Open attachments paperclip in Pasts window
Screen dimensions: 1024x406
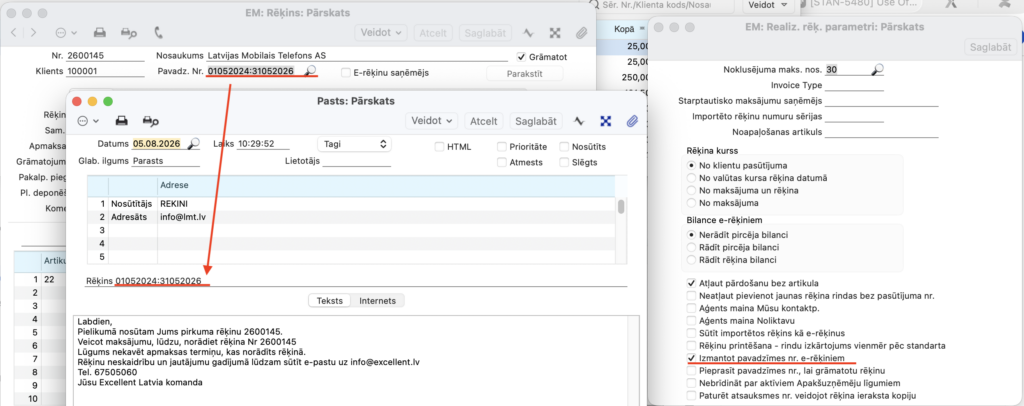pos(632,121)
